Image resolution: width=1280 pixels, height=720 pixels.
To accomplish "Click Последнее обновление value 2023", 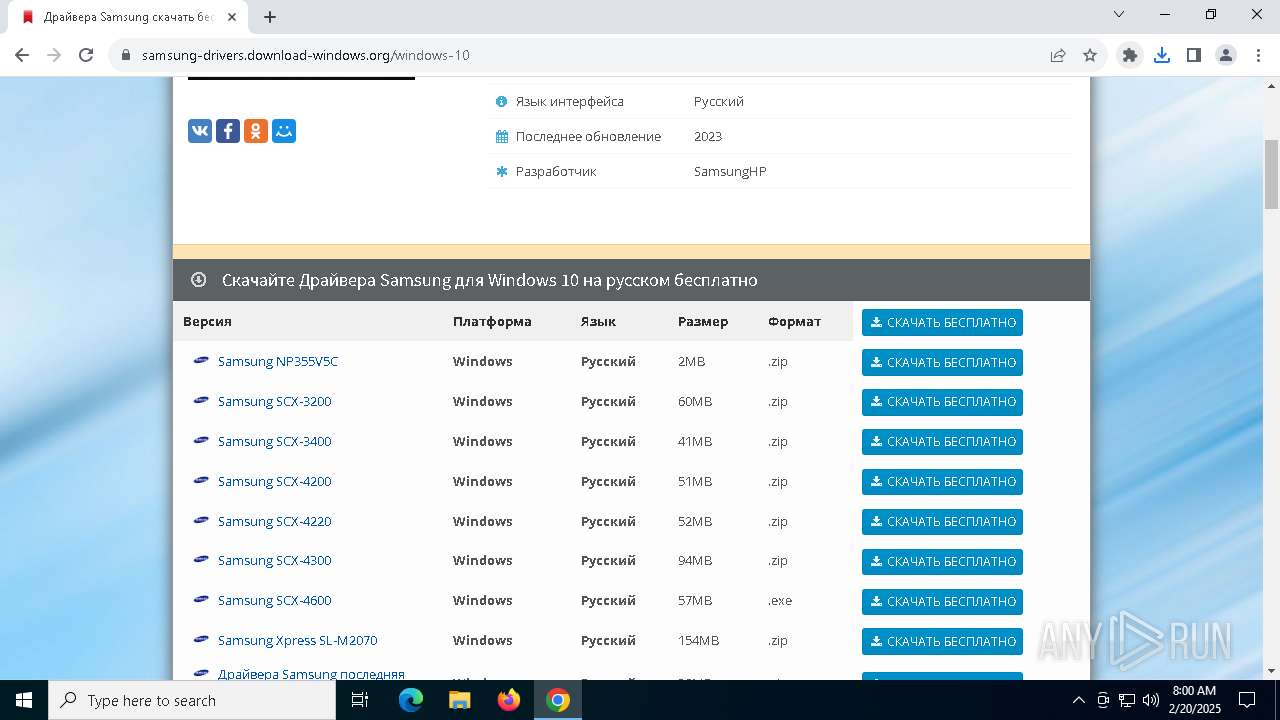I will click(708, 136).
